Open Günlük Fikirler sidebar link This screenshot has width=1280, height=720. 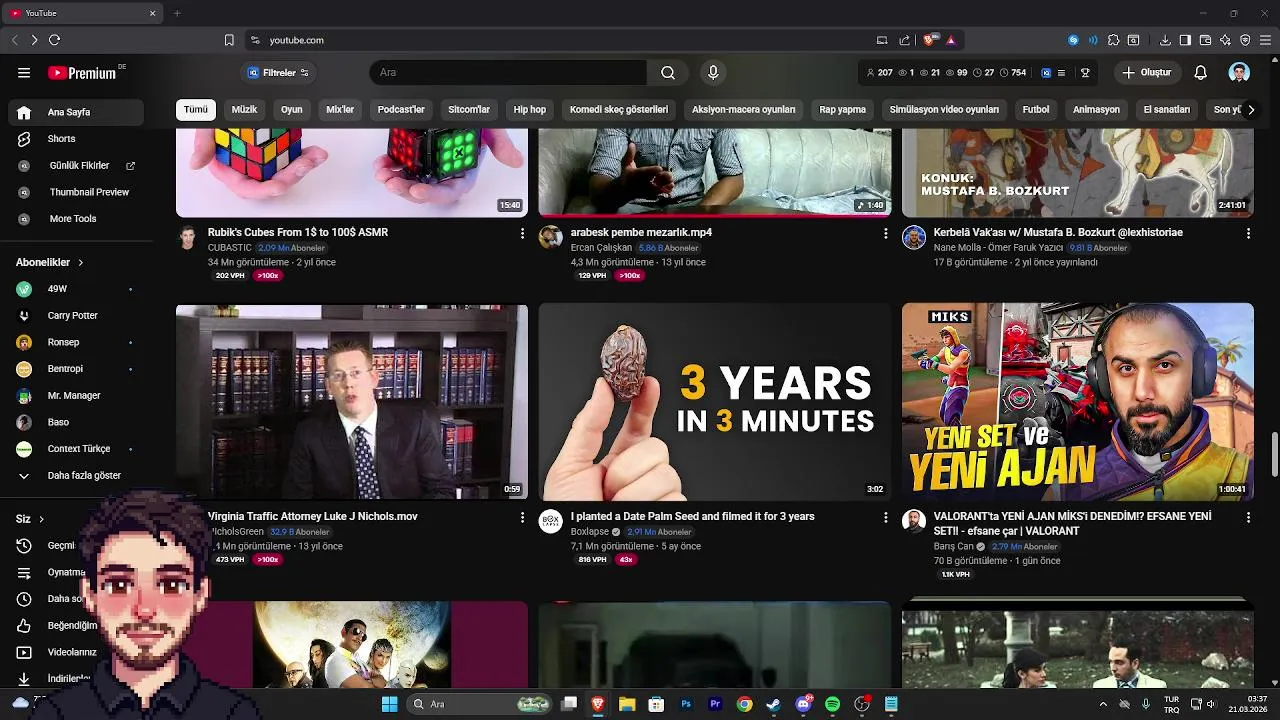pos(80,166)
